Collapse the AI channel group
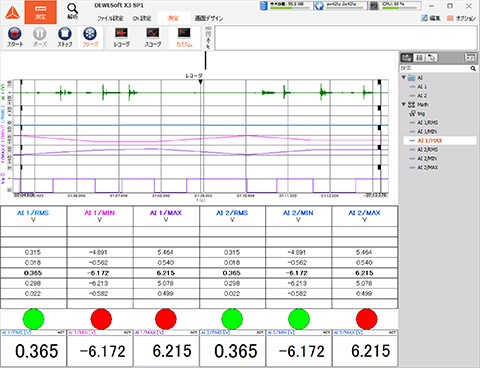 tap(404, 77)
